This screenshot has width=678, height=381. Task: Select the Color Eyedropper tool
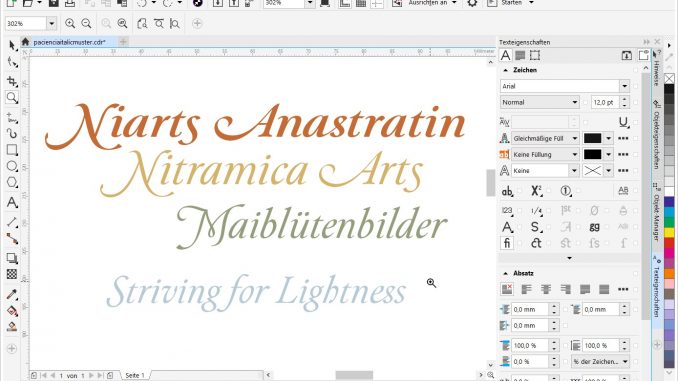[12, 295]
